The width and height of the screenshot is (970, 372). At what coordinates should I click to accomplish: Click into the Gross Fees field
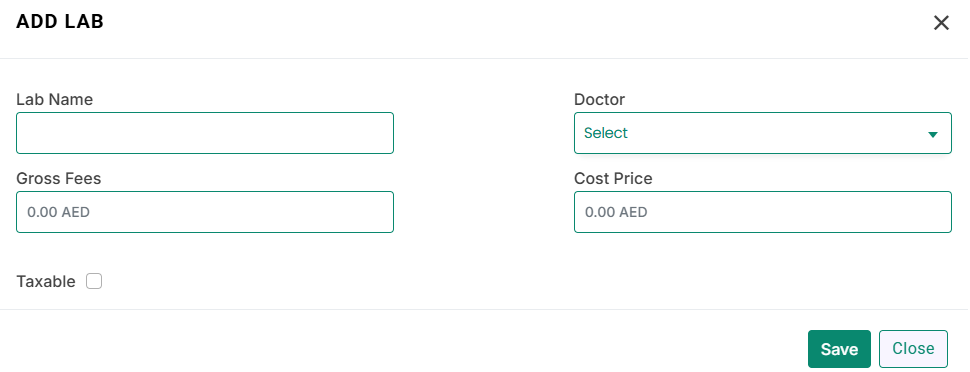[205, 212]
